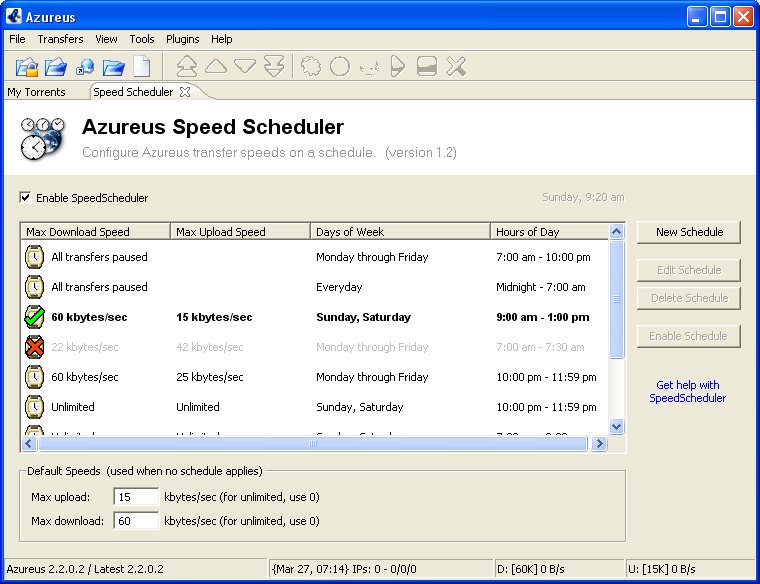Click watch icon for Unlimited Sunday, Saturday row

pyautogui.click(x=34, y=407)
